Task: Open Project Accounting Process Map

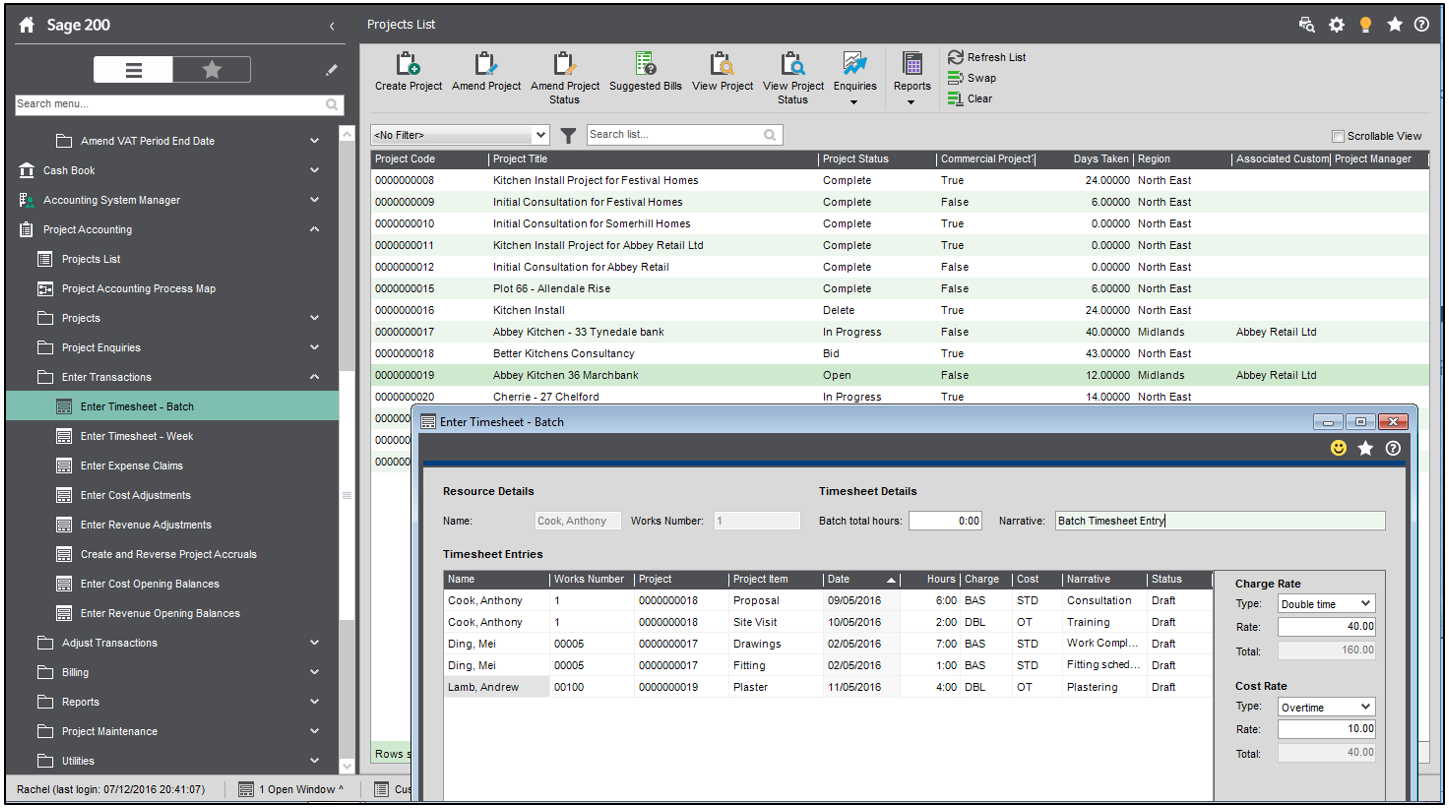Action: [x=138, y=289]
